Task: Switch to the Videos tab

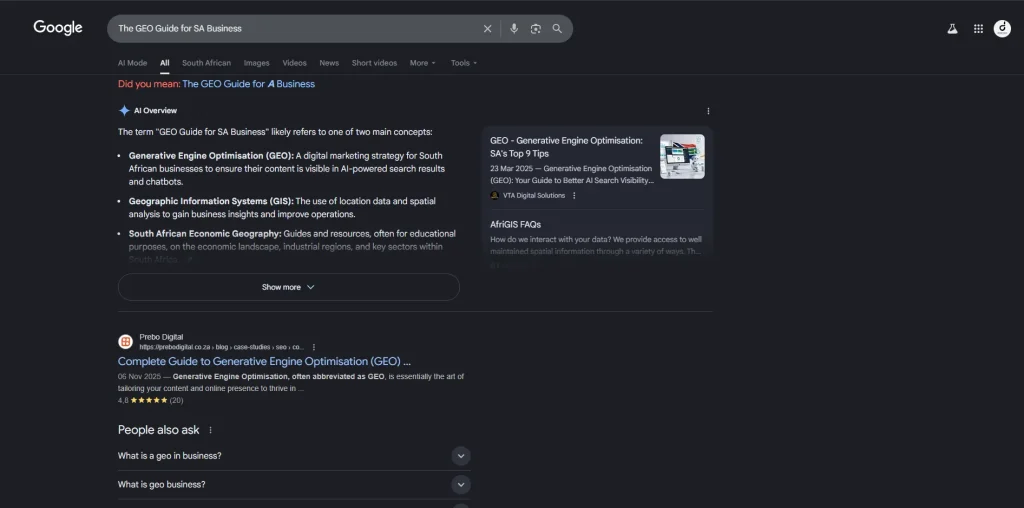Action: coord(295,63)
